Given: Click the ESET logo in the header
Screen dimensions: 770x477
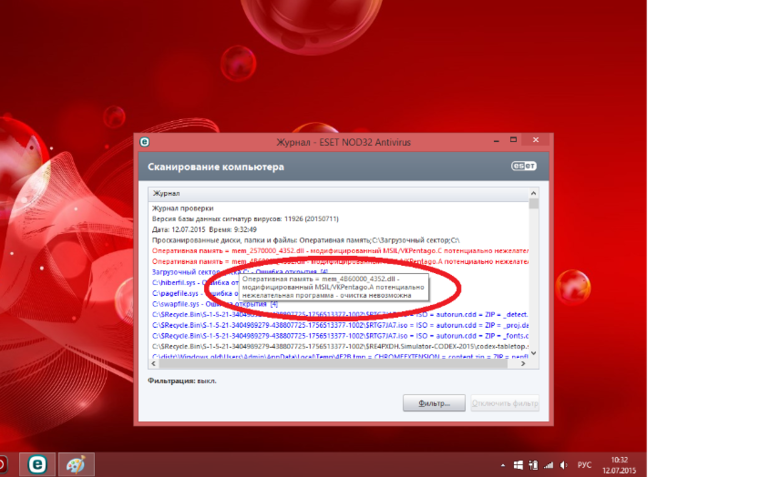Looking at the screenshot, I should tap(524, 168).
